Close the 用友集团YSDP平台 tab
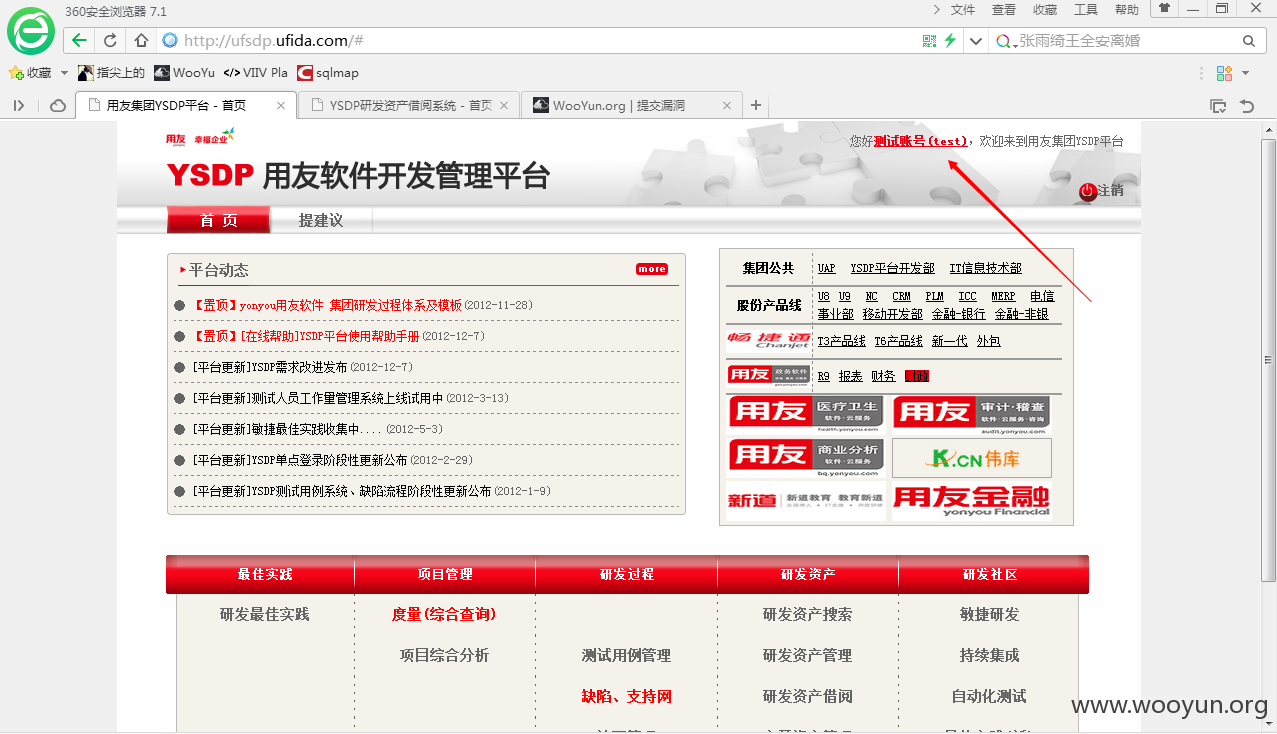The image size is (1277, 734). [x=282, y=105]
